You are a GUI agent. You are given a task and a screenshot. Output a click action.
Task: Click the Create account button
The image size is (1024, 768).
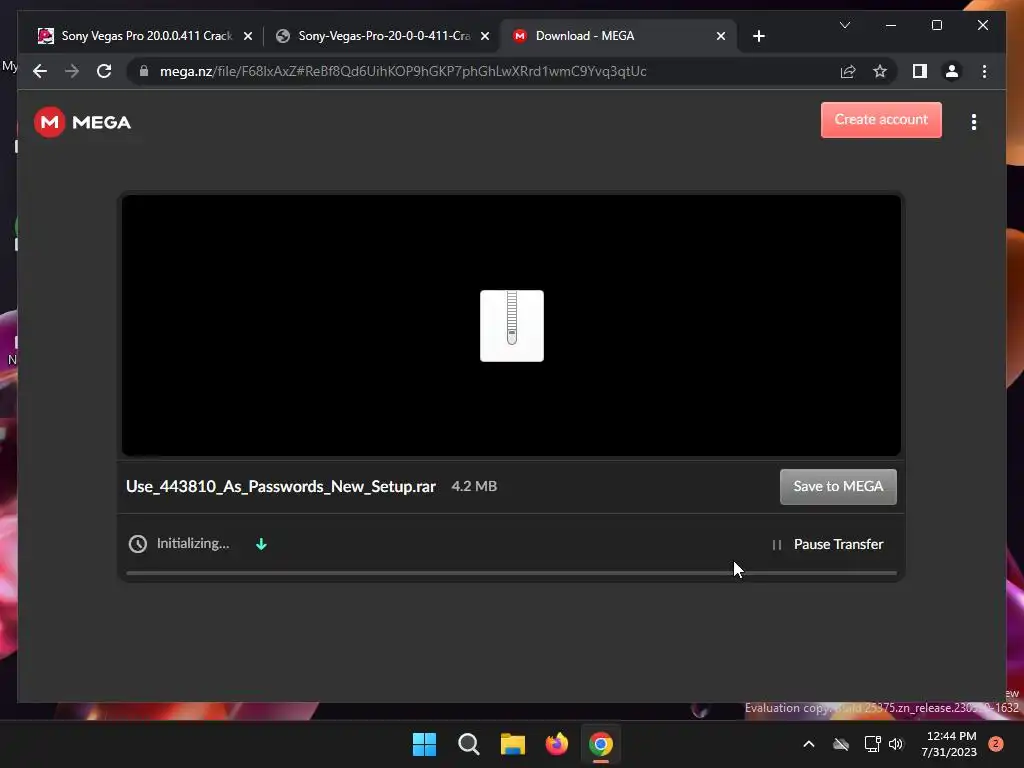pos(881,120)
